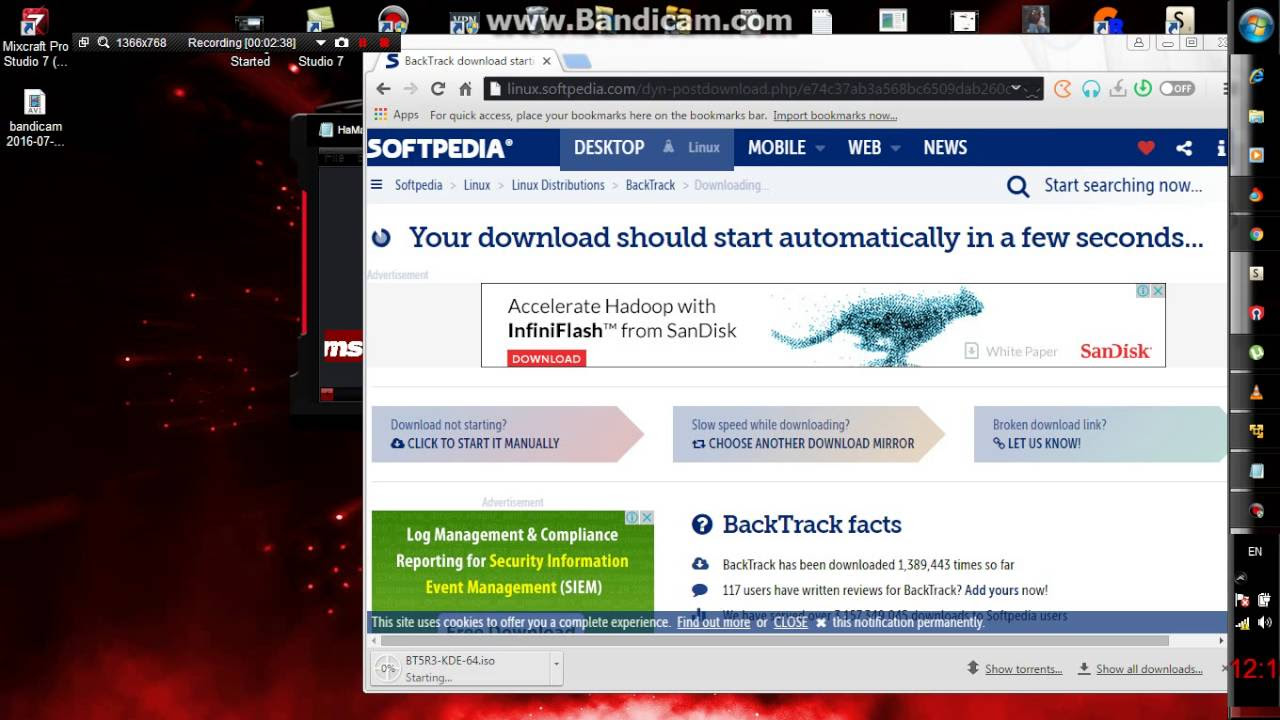Click the BT5R3-KDE-64.iso download item
The image size is (1280, 720).
pos(460,668)
